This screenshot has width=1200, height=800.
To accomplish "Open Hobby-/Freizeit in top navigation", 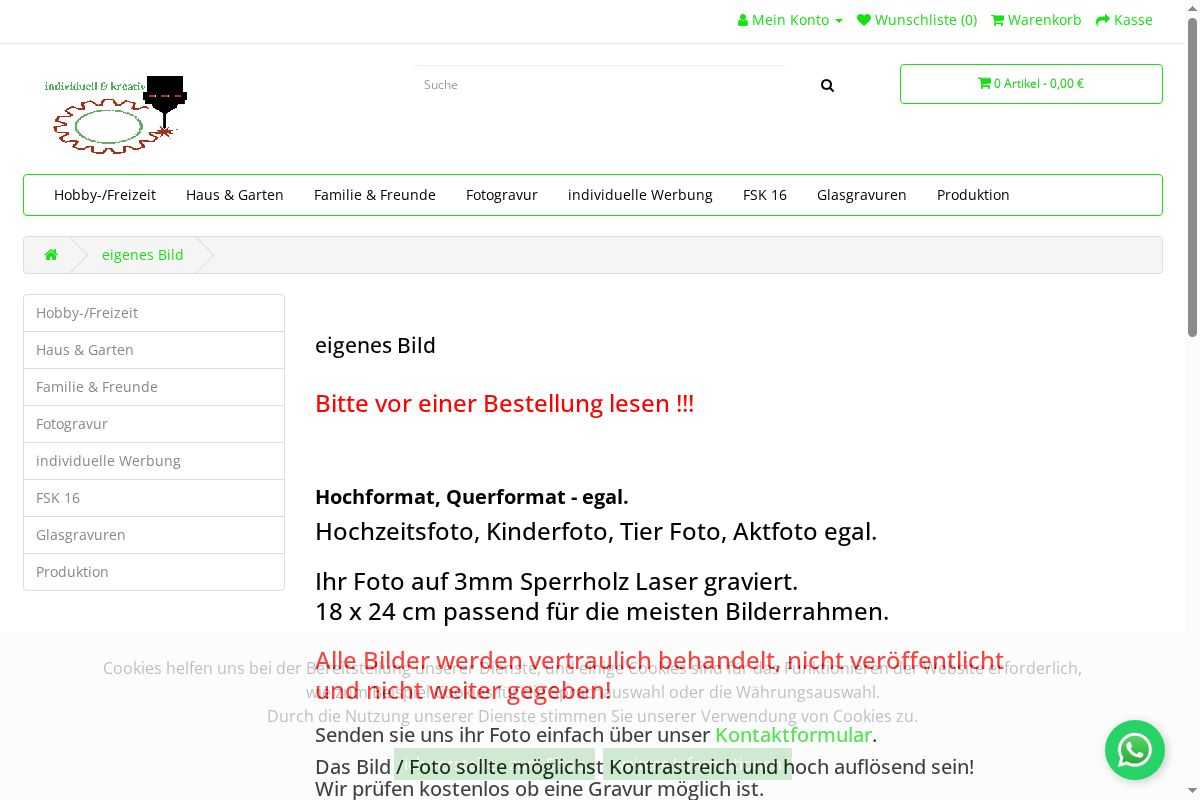I will (x=105, y=195).
